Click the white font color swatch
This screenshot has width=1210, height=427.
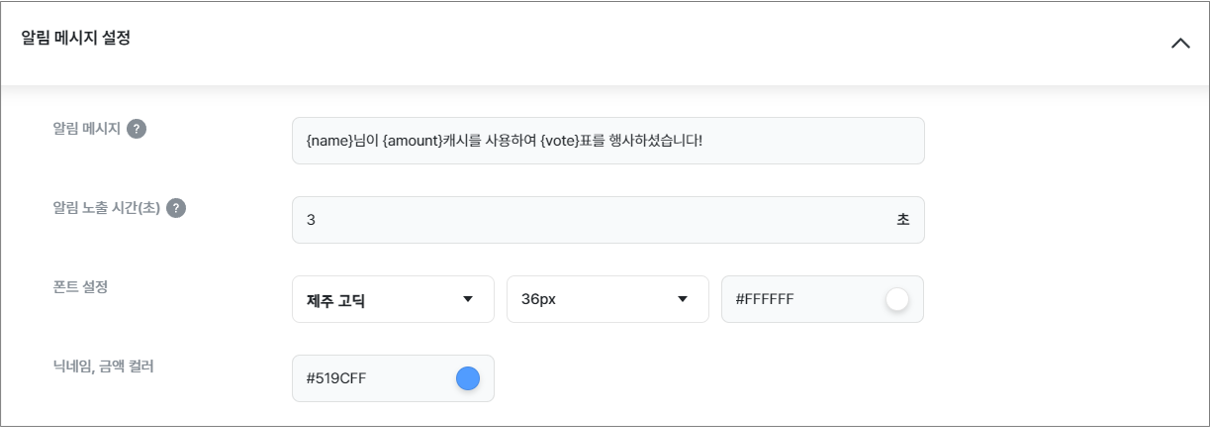click(897, 299)
